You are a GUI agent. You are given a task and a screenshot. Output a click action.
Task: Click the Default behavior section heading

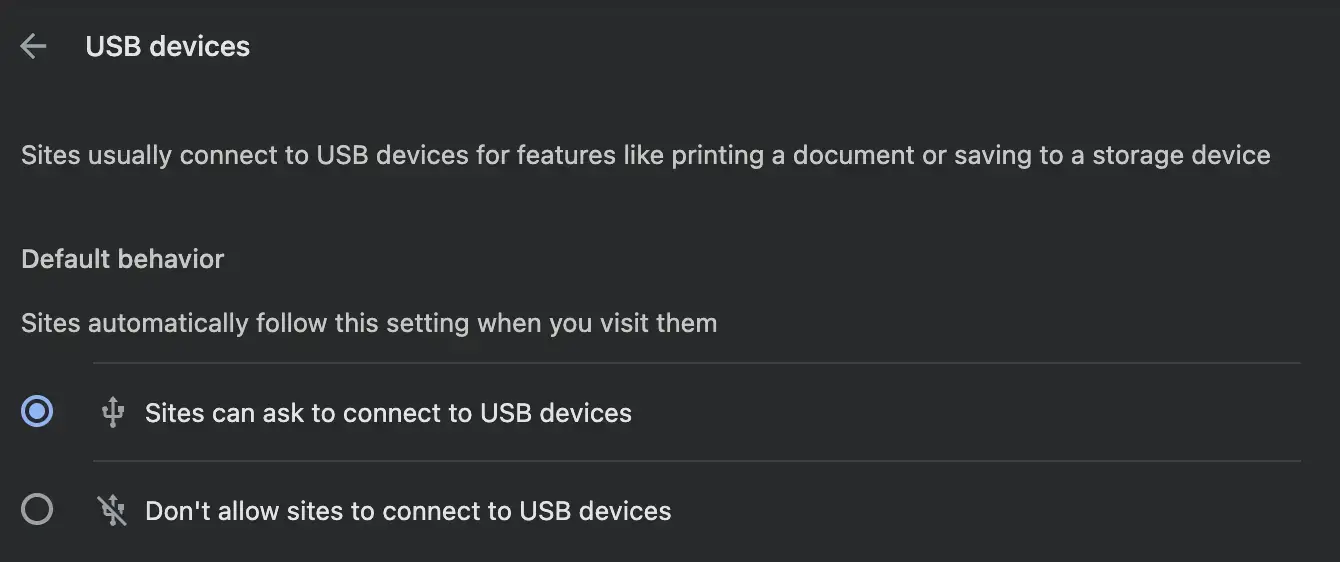coord(122,259)
